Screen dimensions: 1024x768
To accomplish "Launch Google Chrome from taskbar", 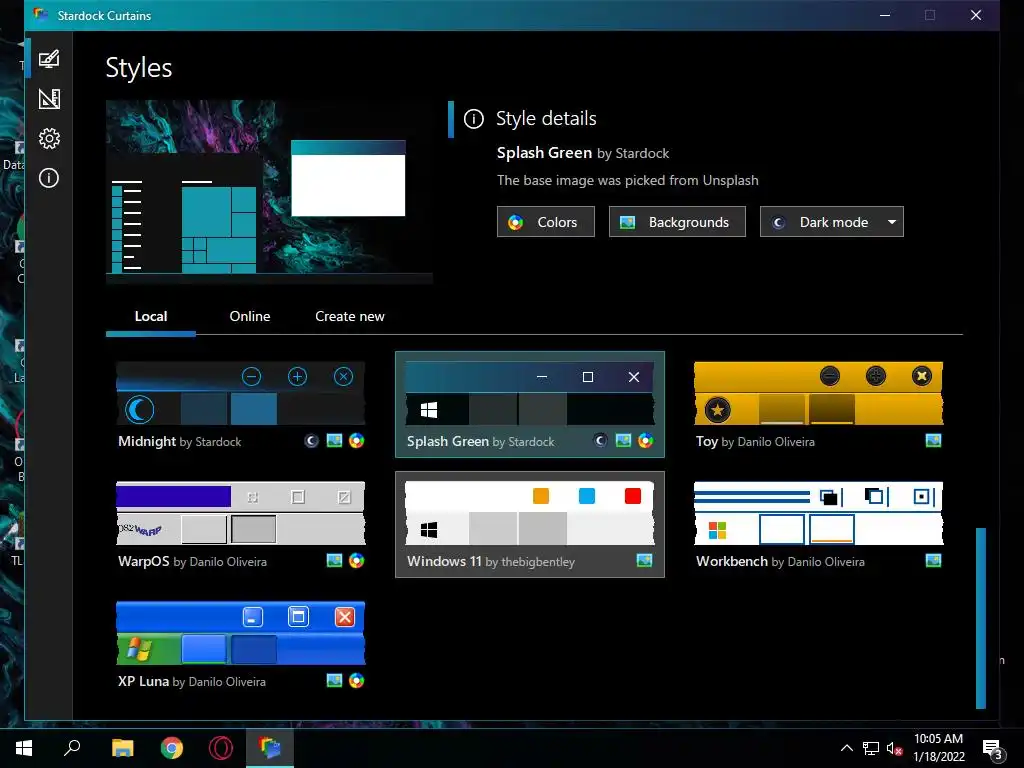I will [172, 748].
